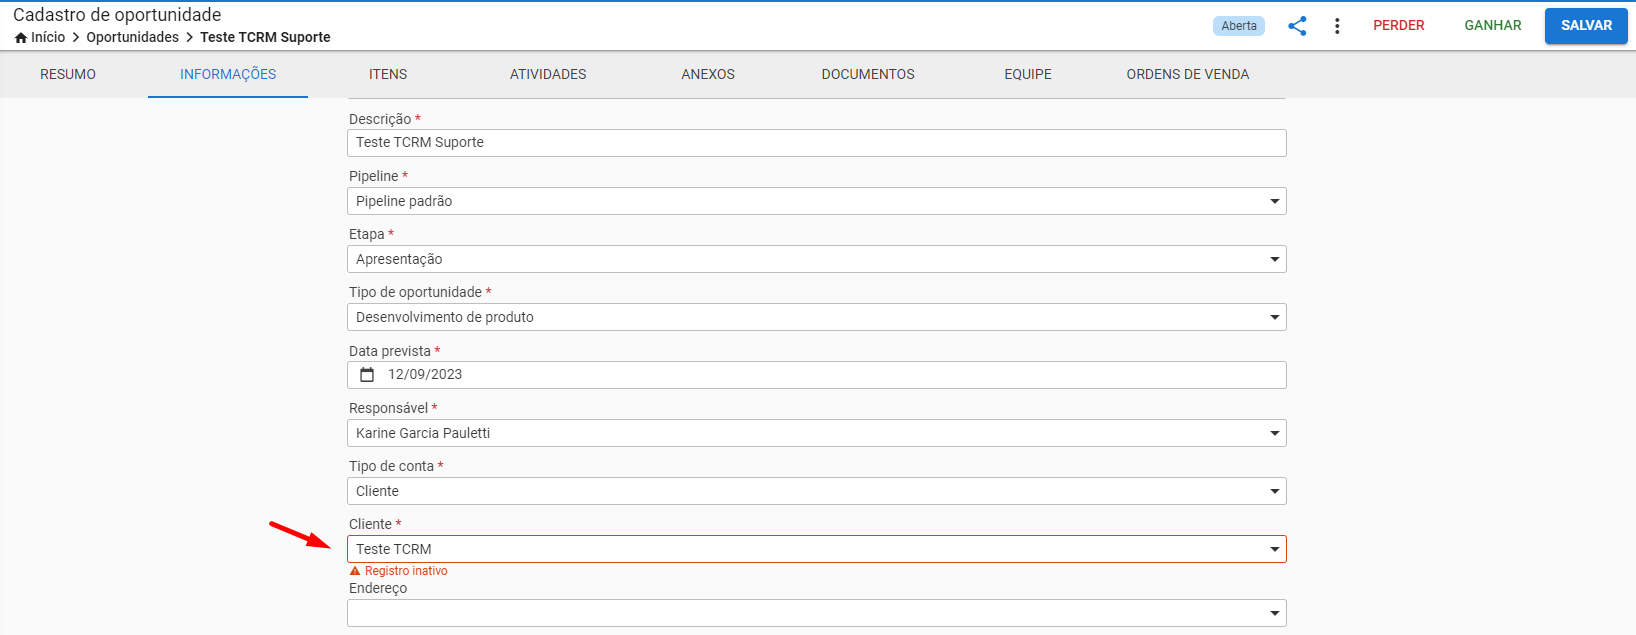Click the Descrição text field
Screen dimensions: 1636x635
point(816,143)
